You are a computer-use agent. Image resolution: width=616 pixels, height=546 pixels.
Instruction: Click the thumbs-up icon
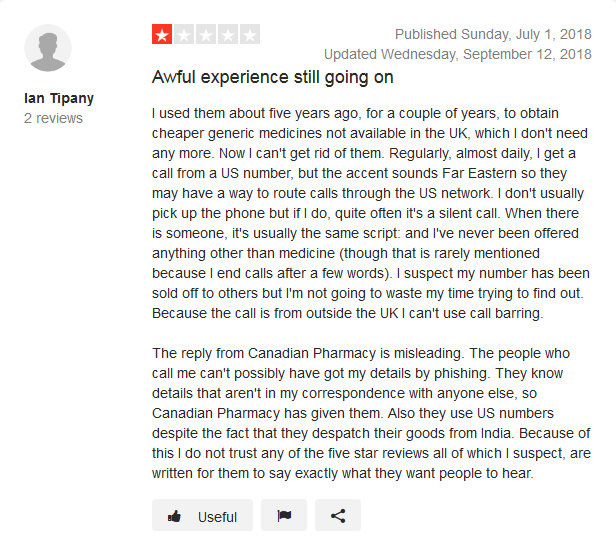[174, 516]
